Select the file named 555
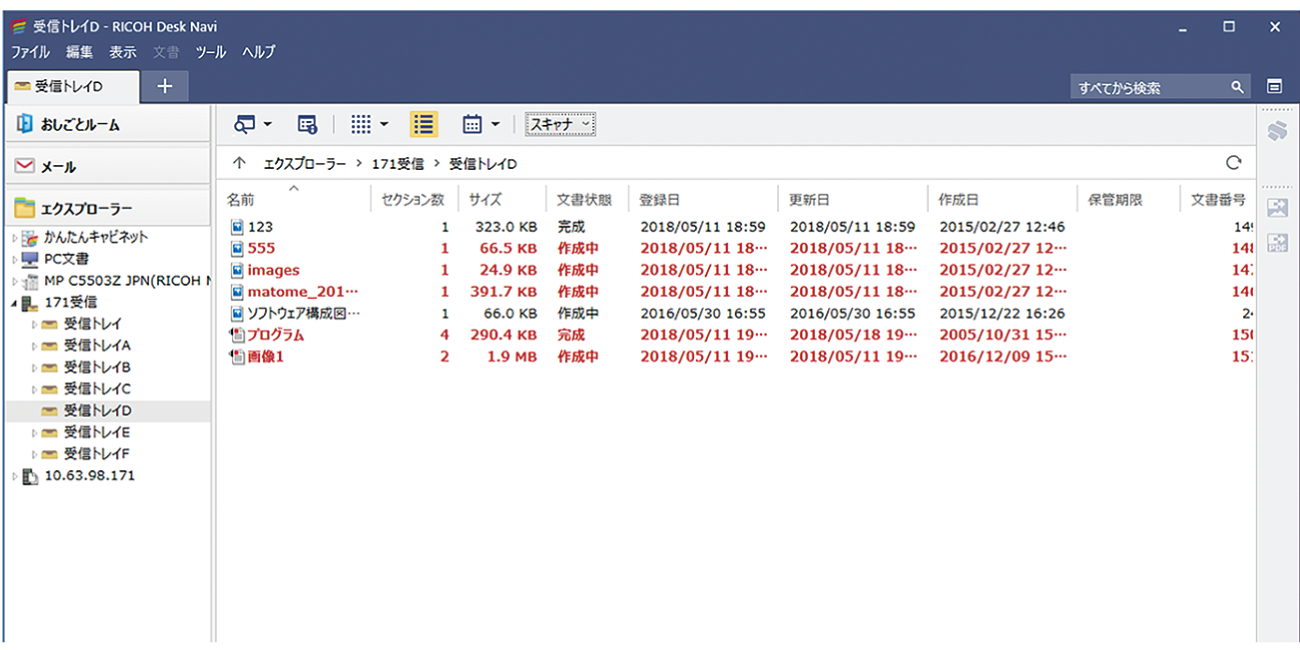 point(261,248)
